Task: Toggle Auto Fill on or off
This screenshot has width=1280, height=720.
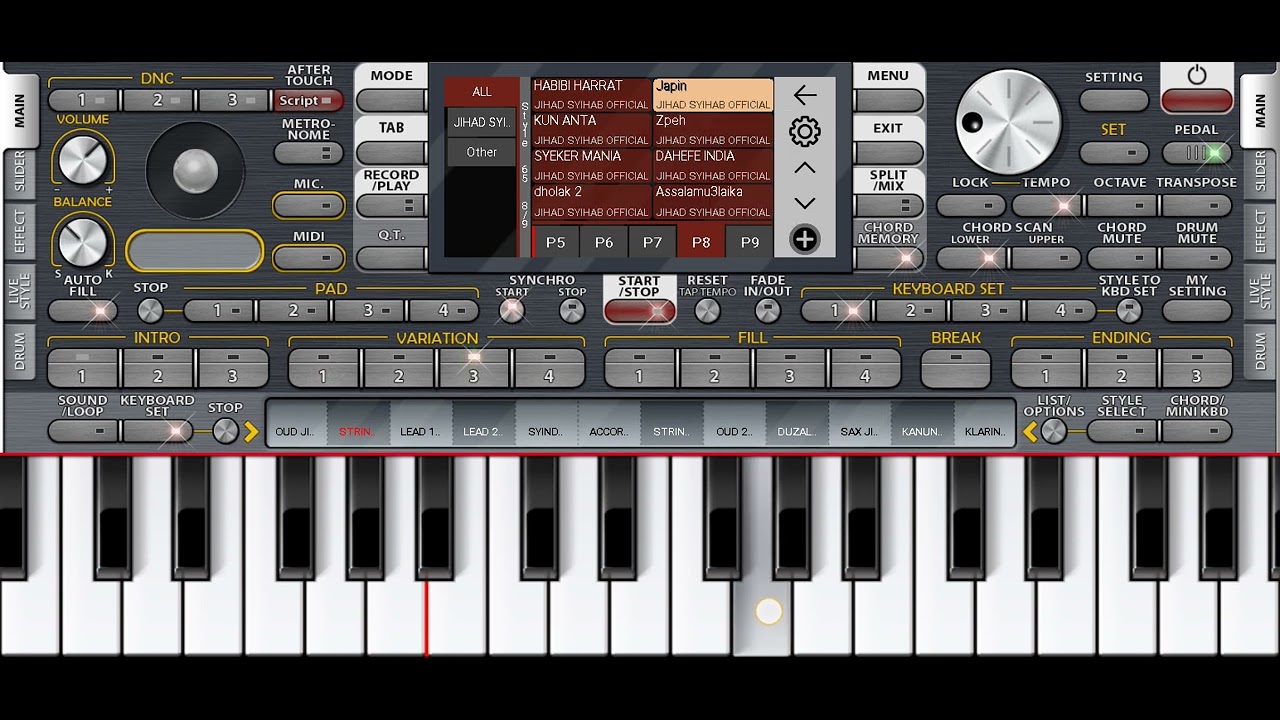Action: coord(83,311)
